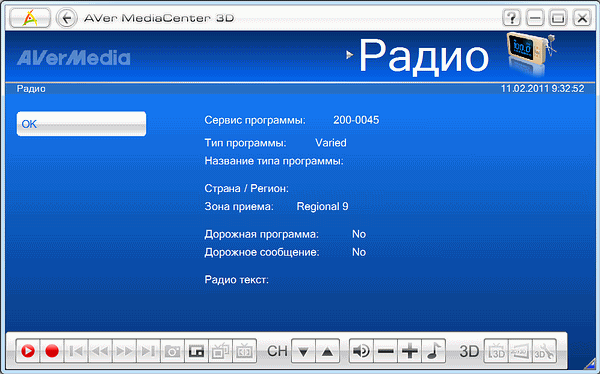600x374 pixels.
Task: Click the 2D to 3D conversion icon
Action: (520, 351)
